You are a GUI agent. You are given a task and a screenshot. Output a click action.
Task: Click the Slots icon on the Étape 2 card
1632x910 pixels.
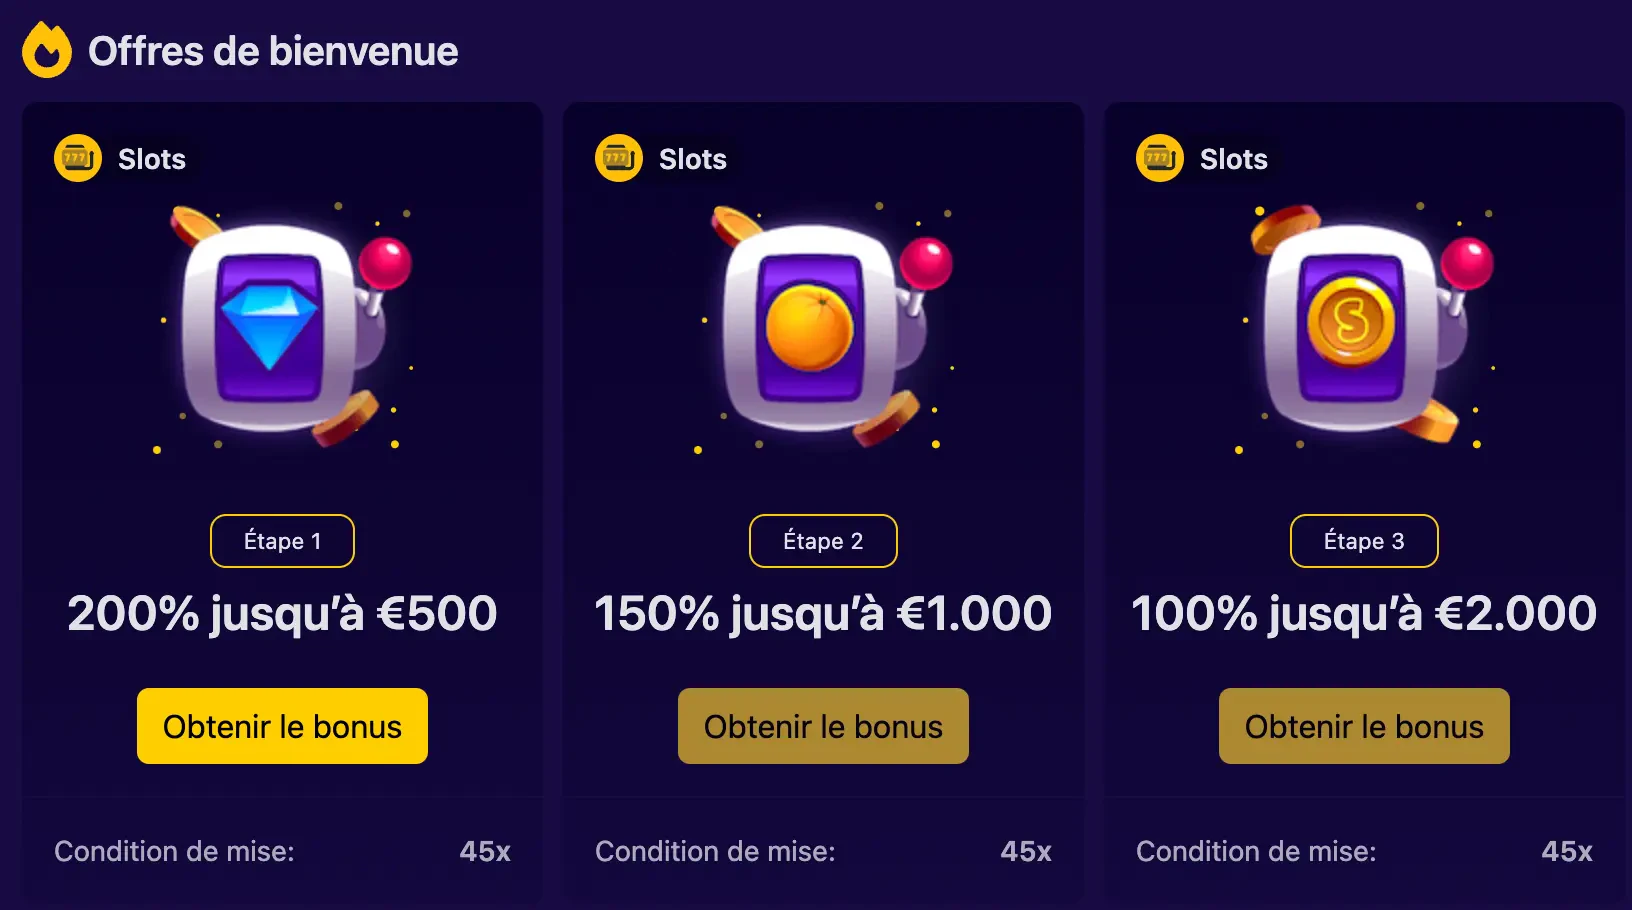pyautogui.click(x=619, y=158)
